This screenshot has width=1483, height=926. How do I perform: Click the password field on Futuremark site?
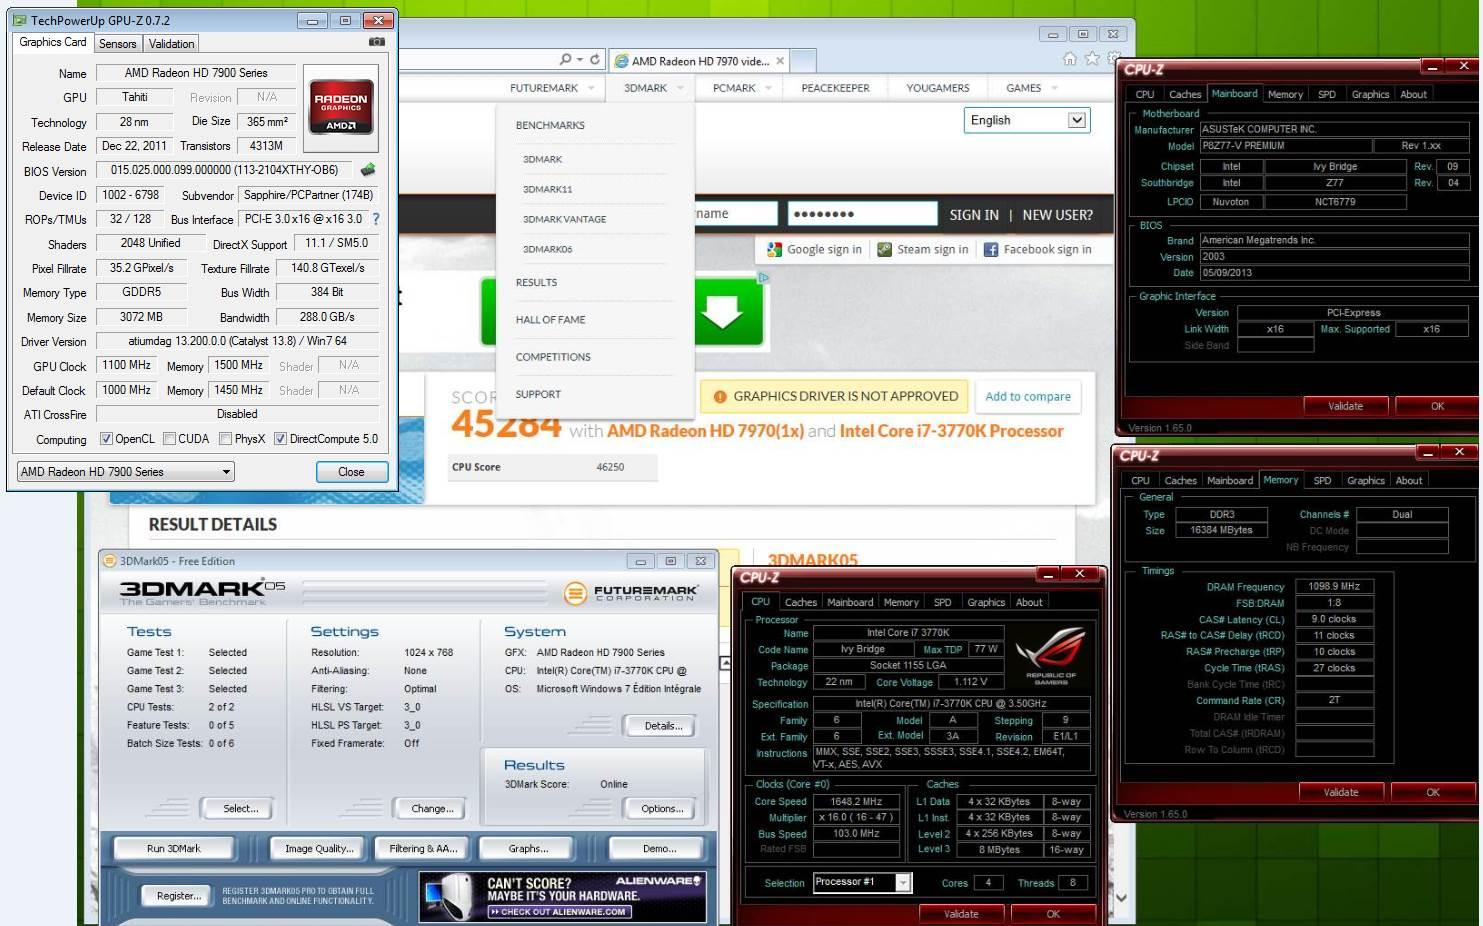[862, 214]
